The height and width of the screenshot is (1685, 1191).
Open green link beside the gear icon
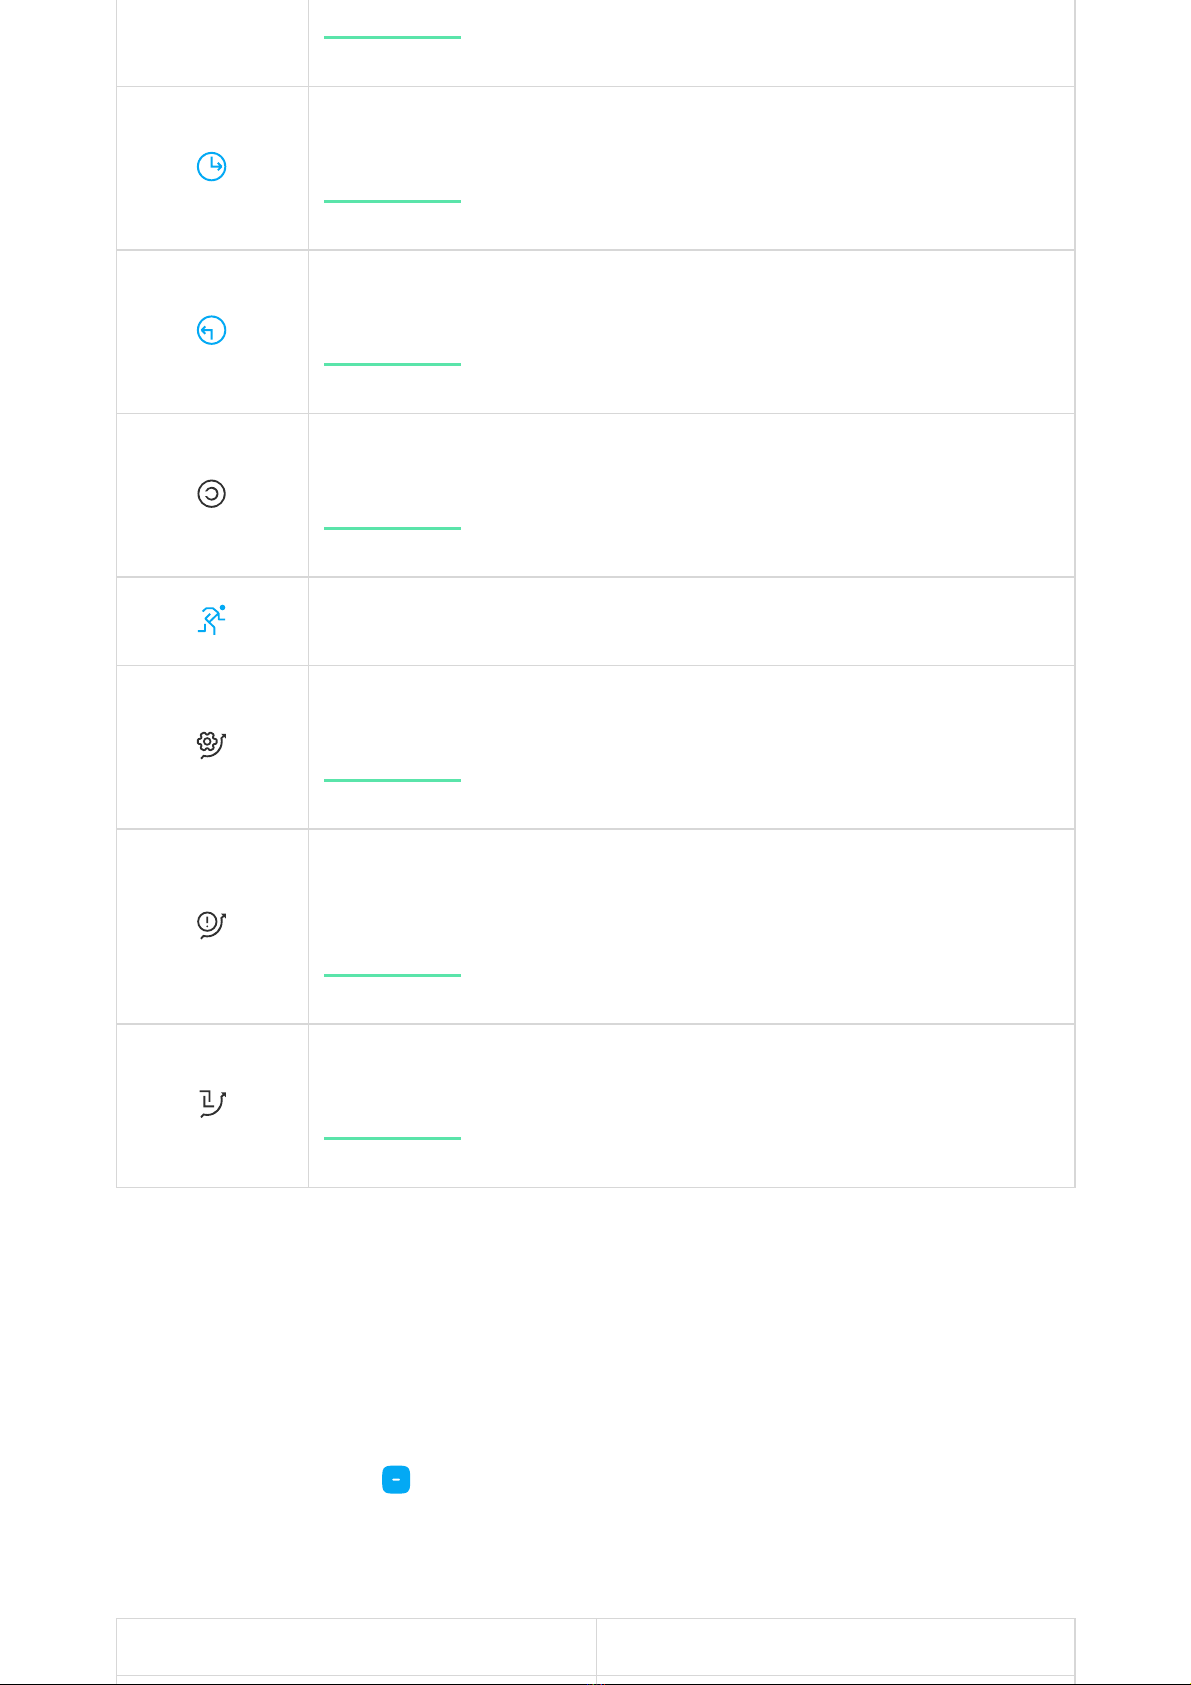pos(392,780)
